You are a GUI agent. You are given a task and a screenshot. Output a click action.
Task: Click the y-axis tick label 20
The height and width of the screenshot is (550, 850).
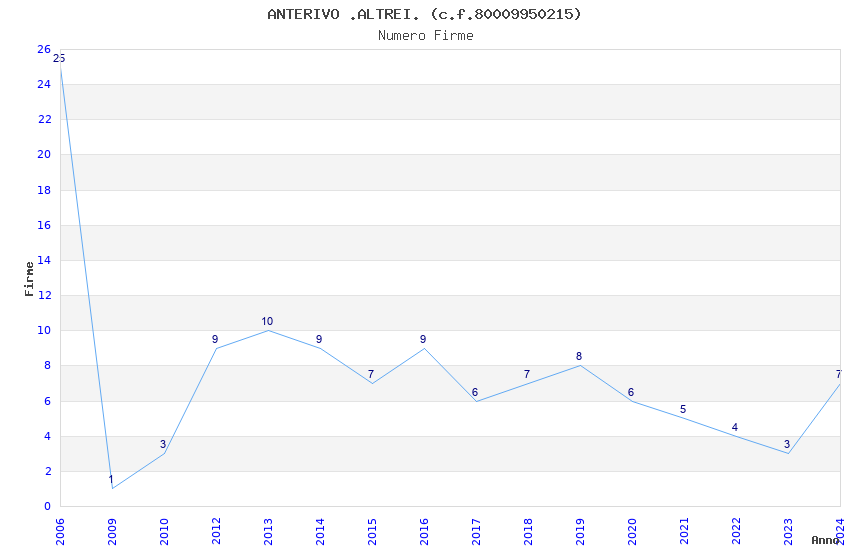44,154
